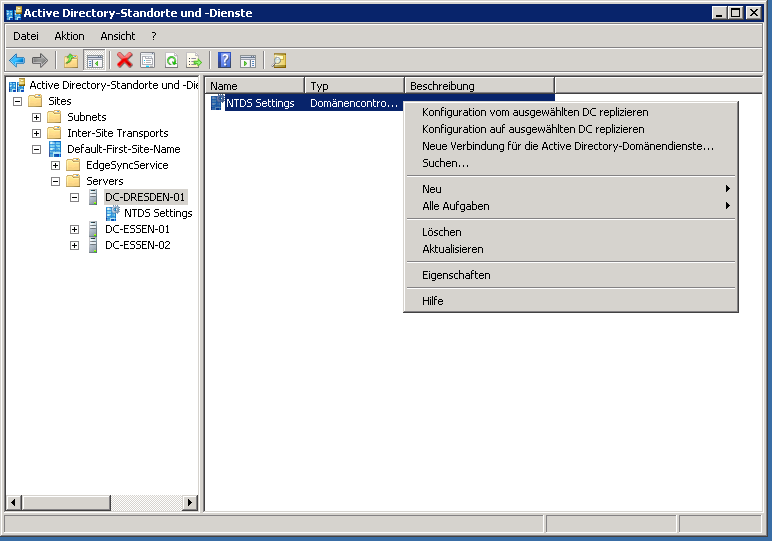This screenshot has width=772, height=541.
Task: Click the folder Up one level icon
Action: [71, 61]
